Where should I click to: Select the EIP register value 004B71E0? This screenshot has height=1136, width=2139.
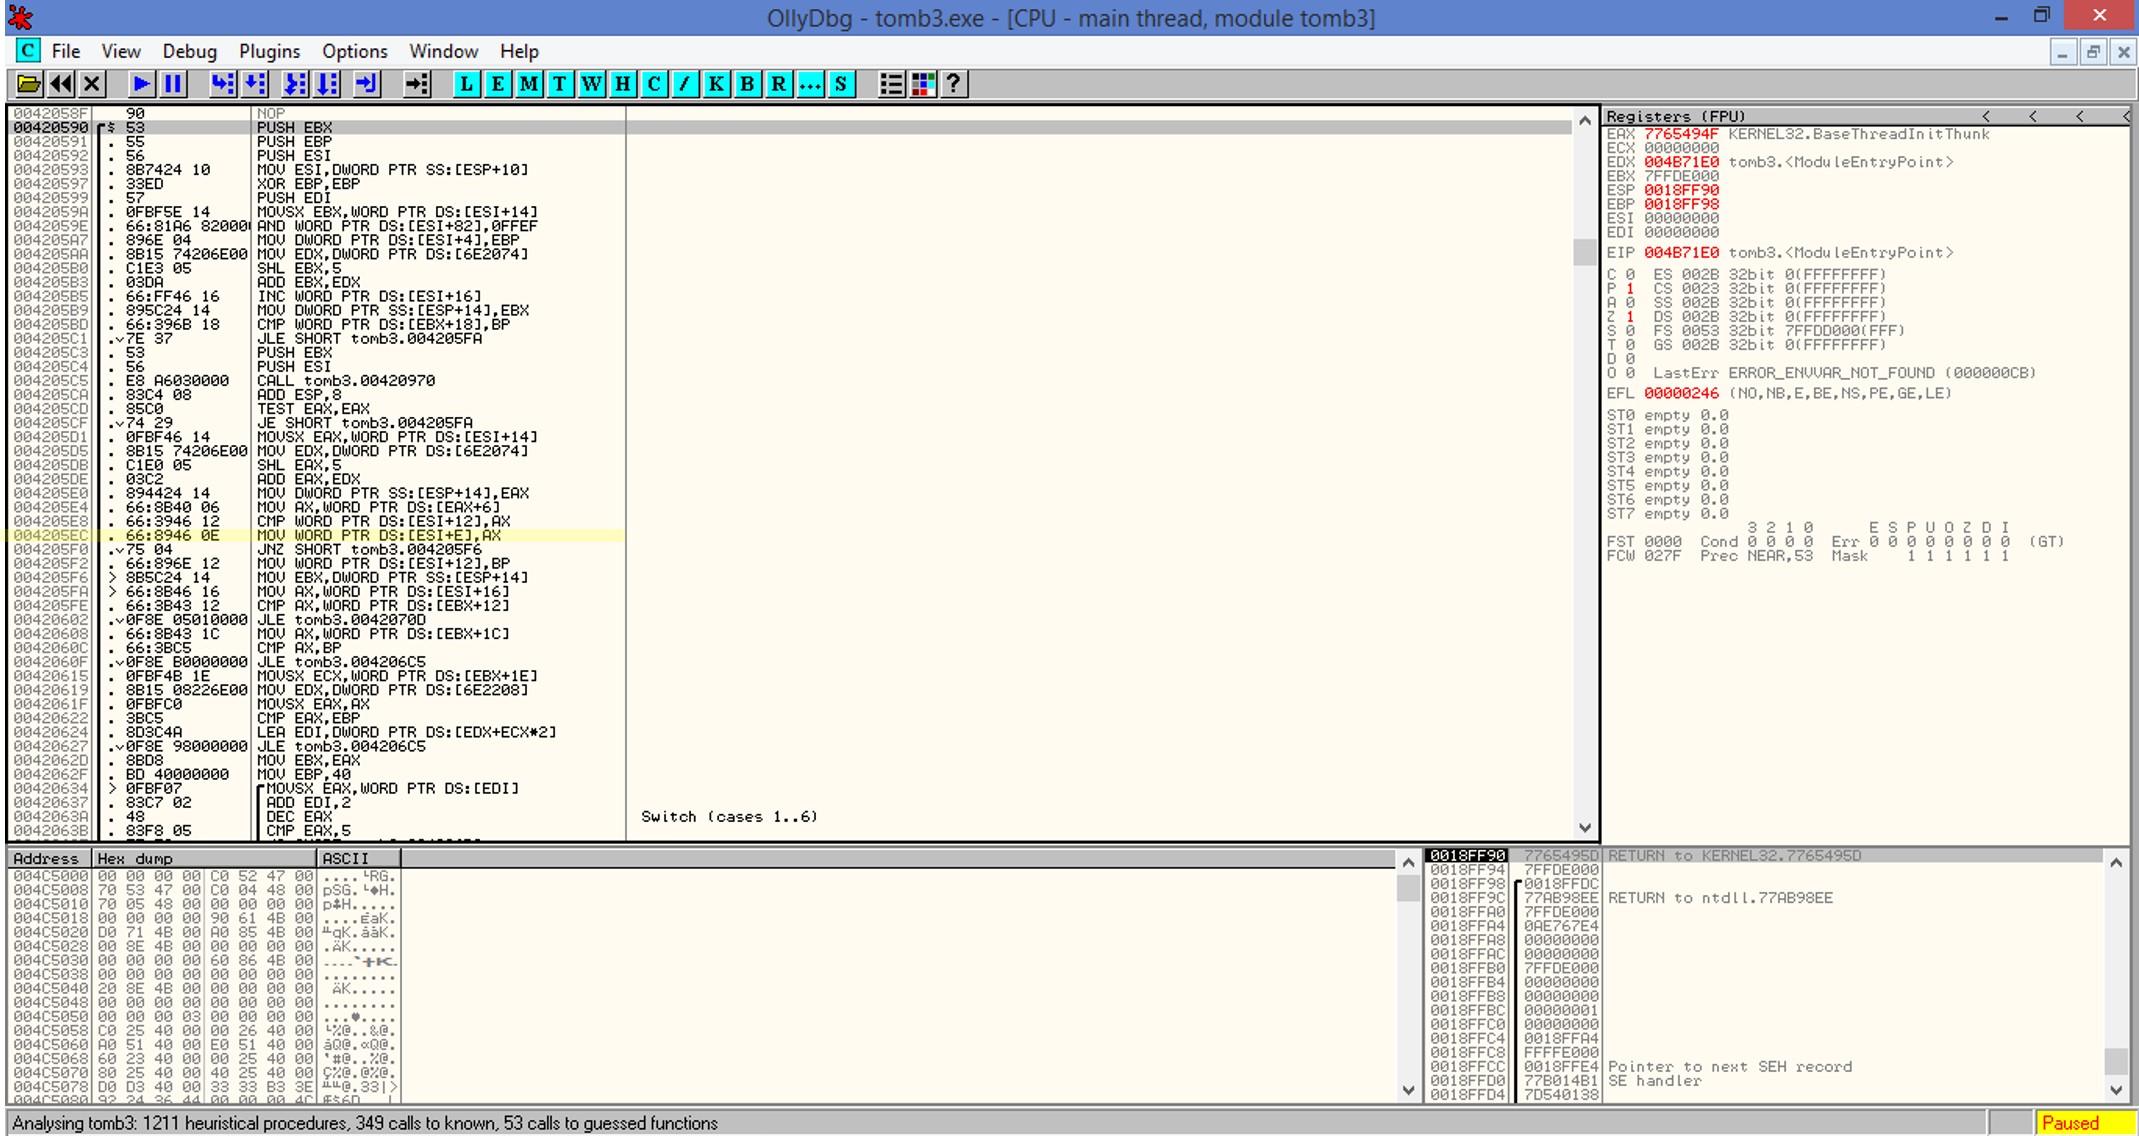1681,252
